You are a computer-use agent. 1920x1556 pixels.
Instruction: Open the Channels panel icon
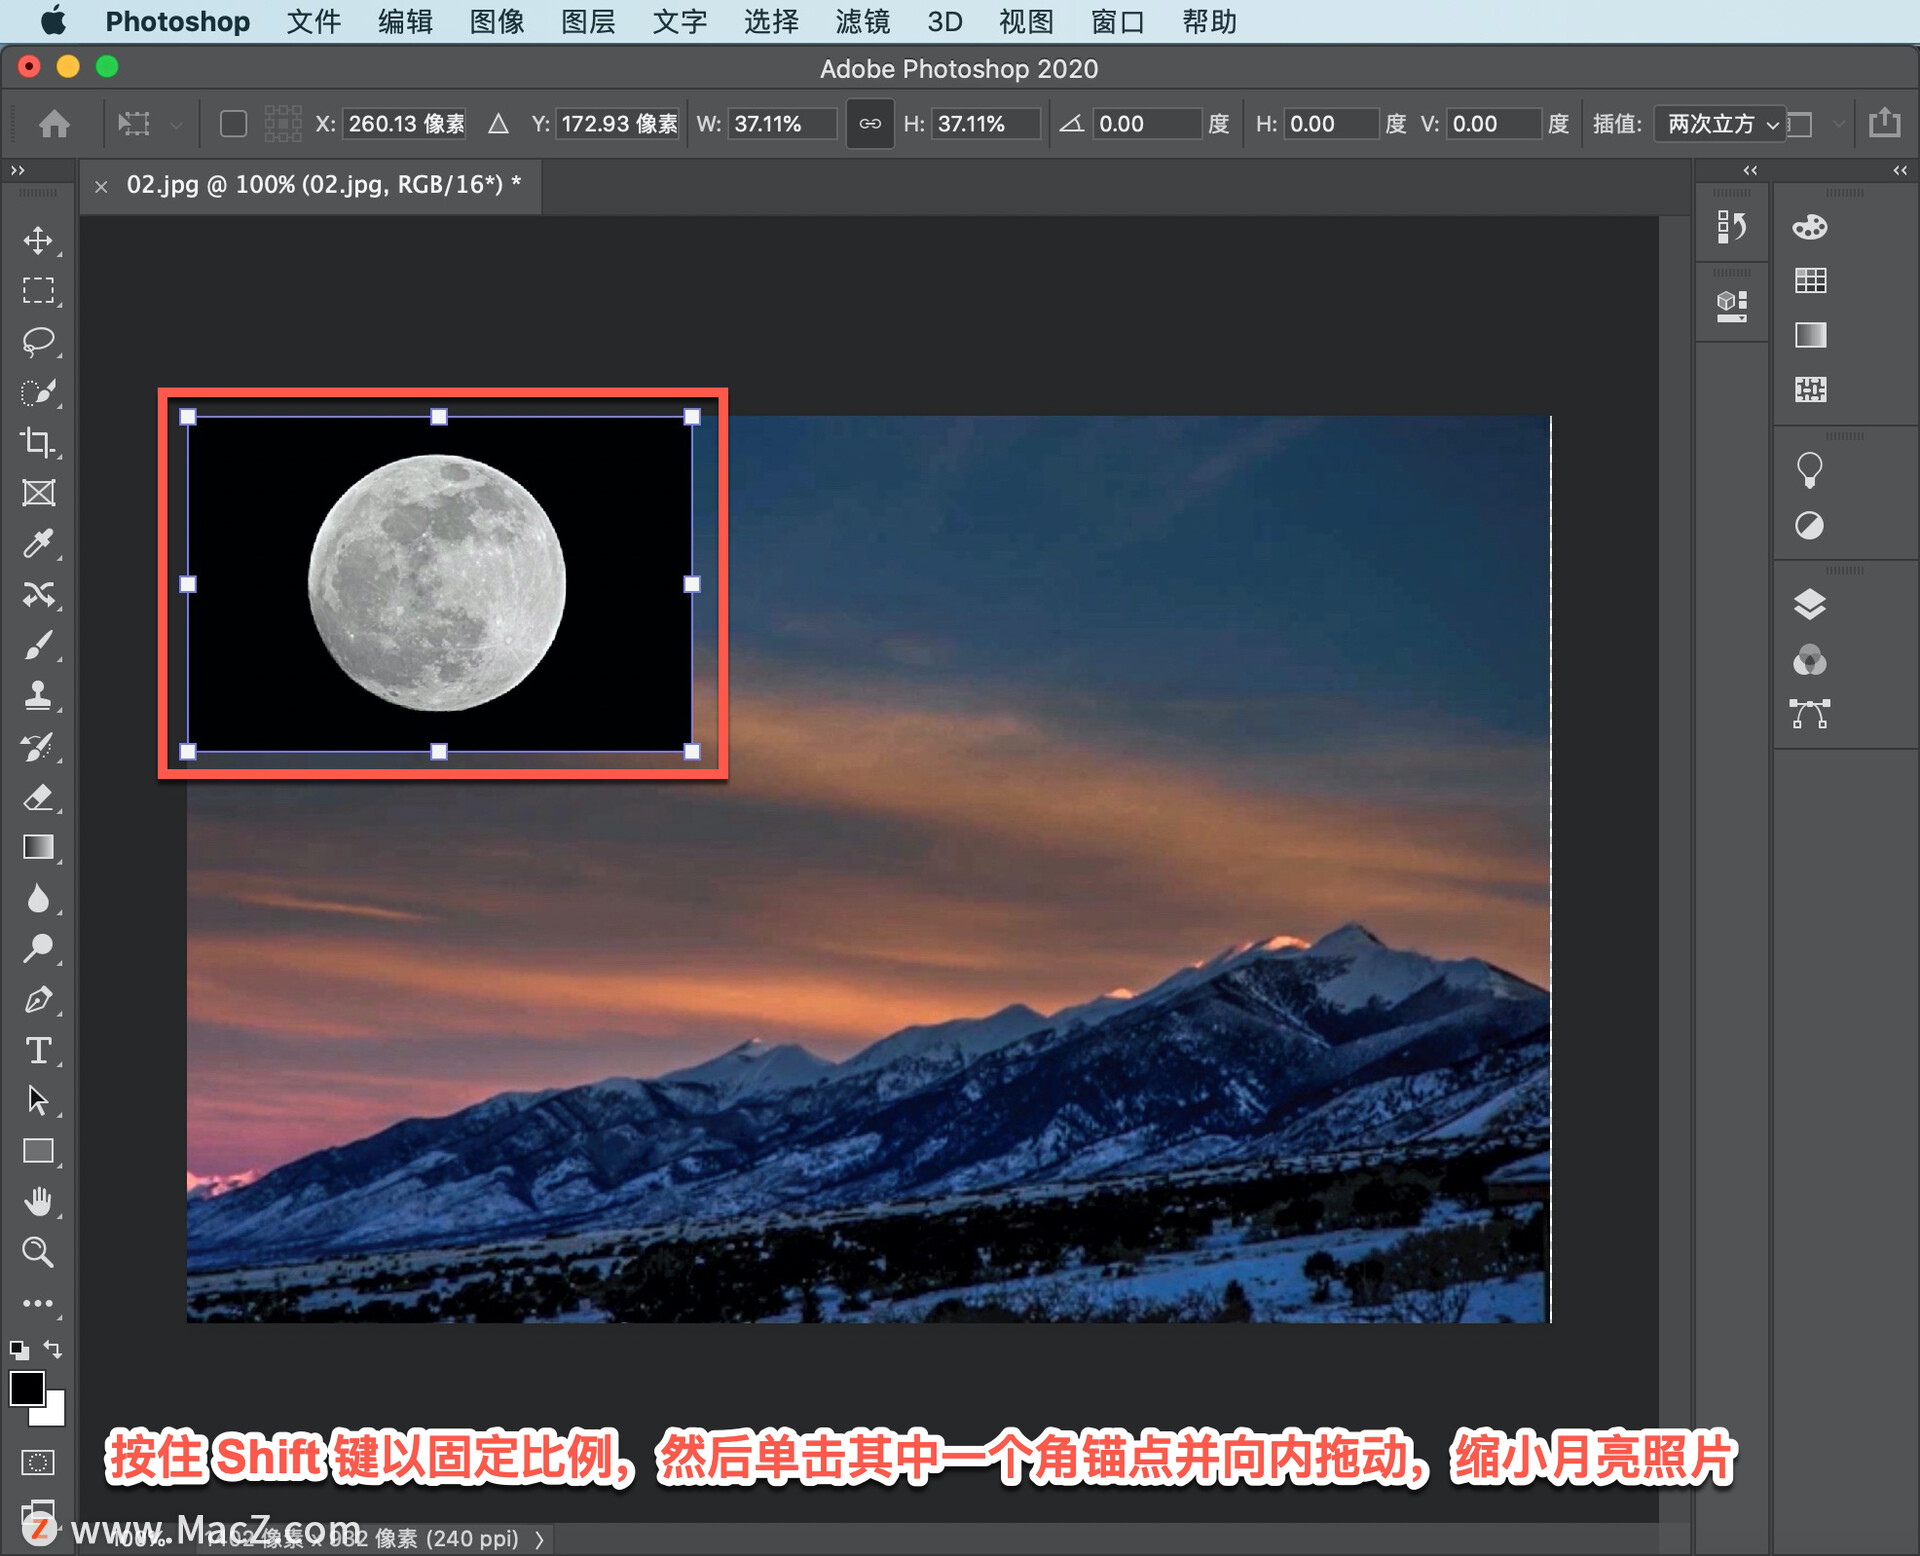1810,660
